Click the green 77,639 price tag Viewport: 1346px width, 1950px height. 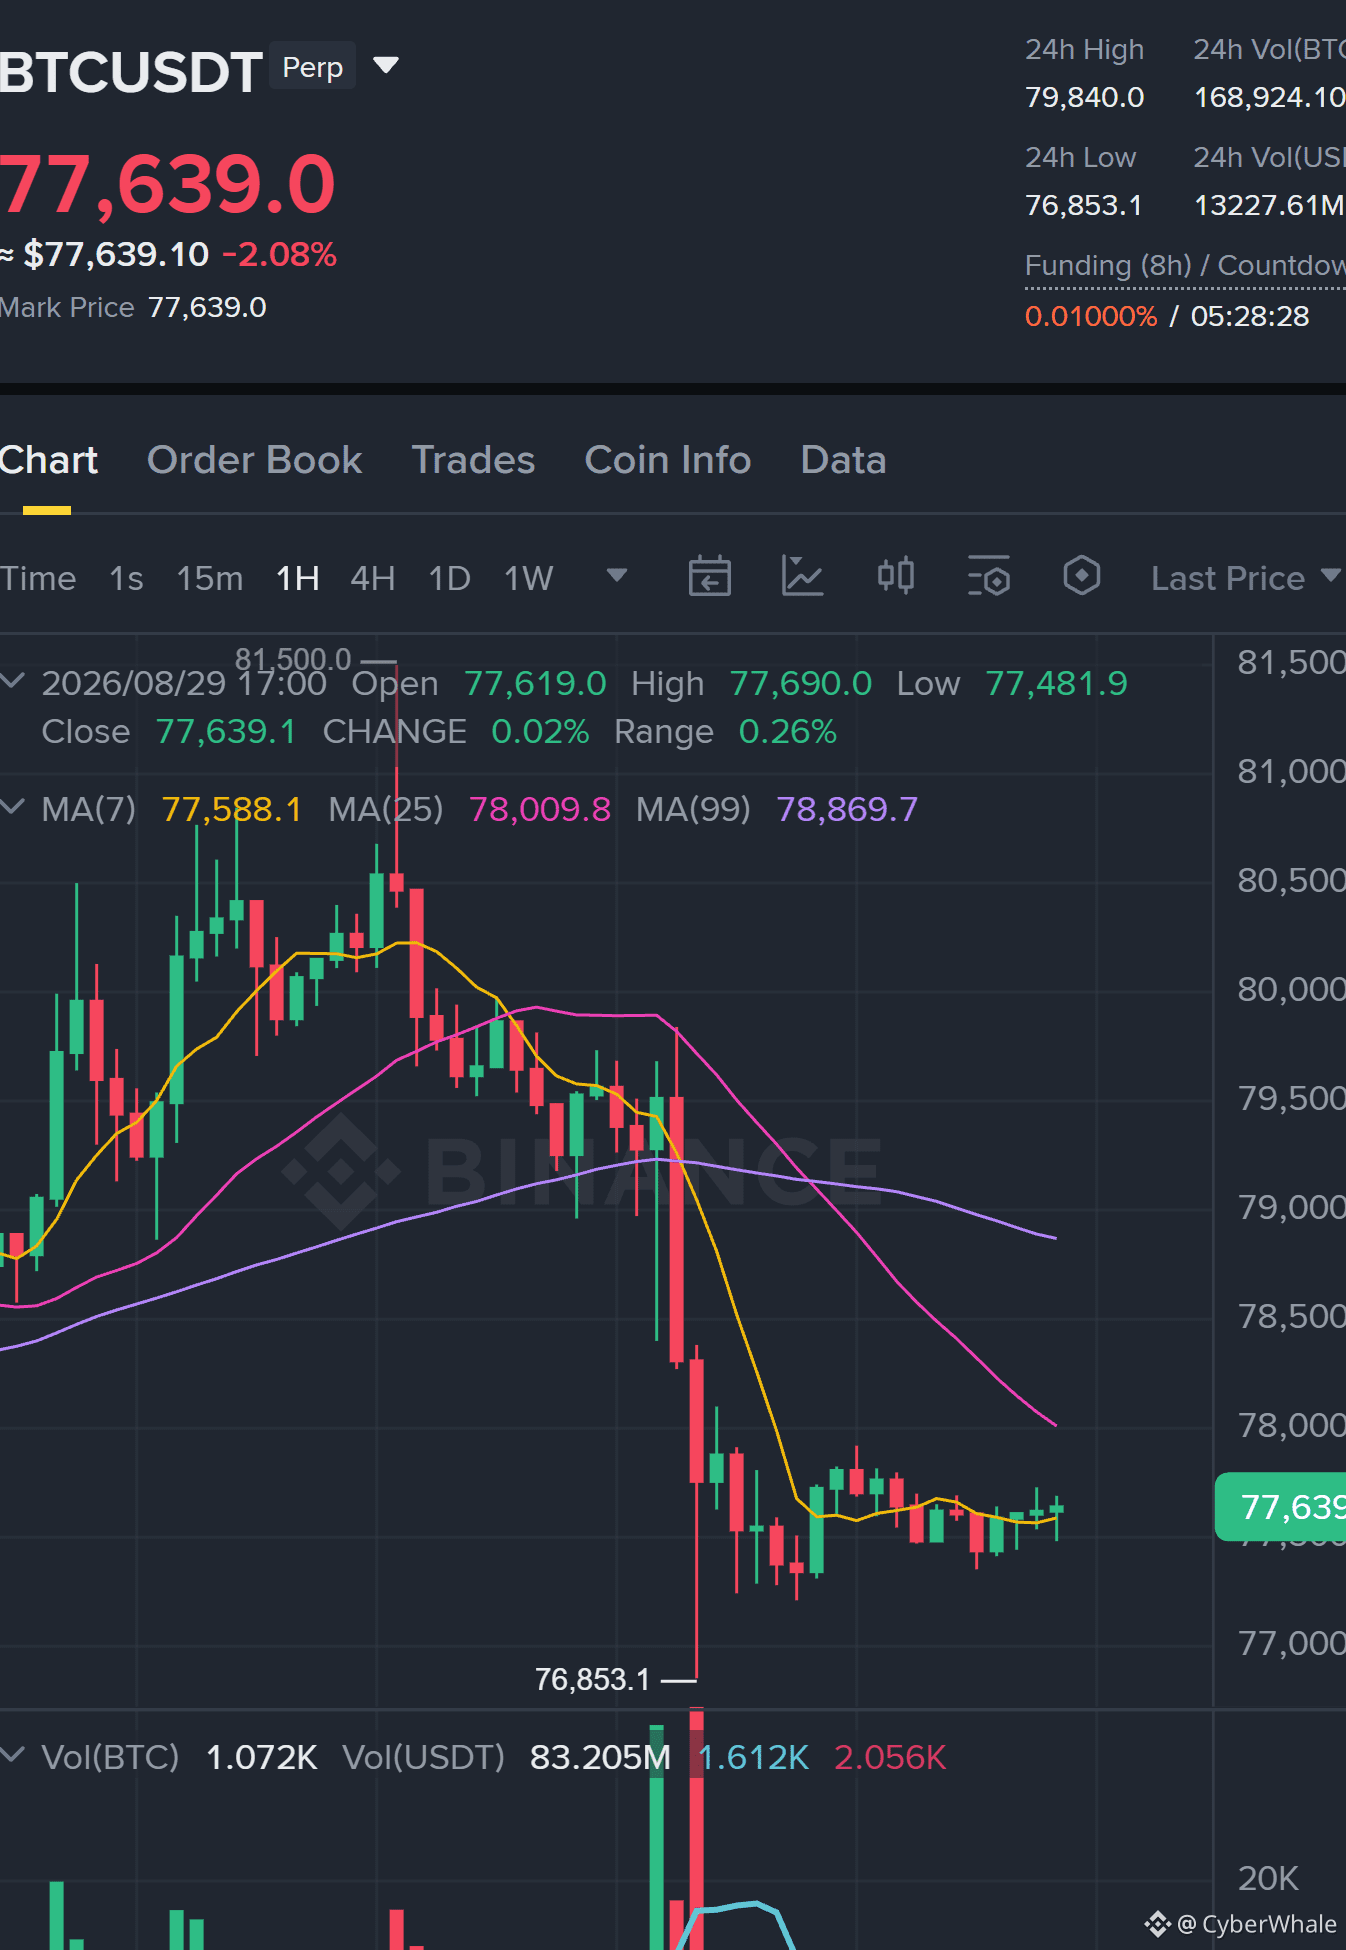coord(1281,1506)
